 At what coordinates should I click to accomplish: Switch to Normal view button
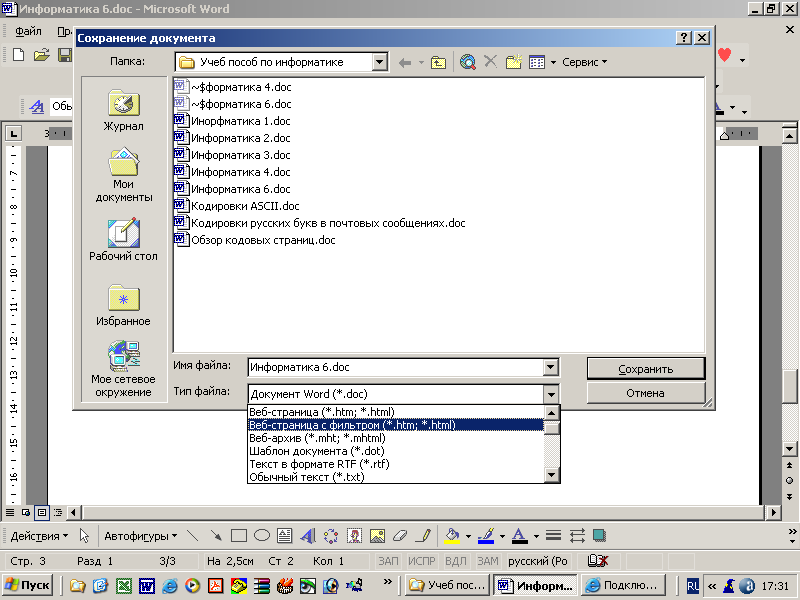(10, 512)
